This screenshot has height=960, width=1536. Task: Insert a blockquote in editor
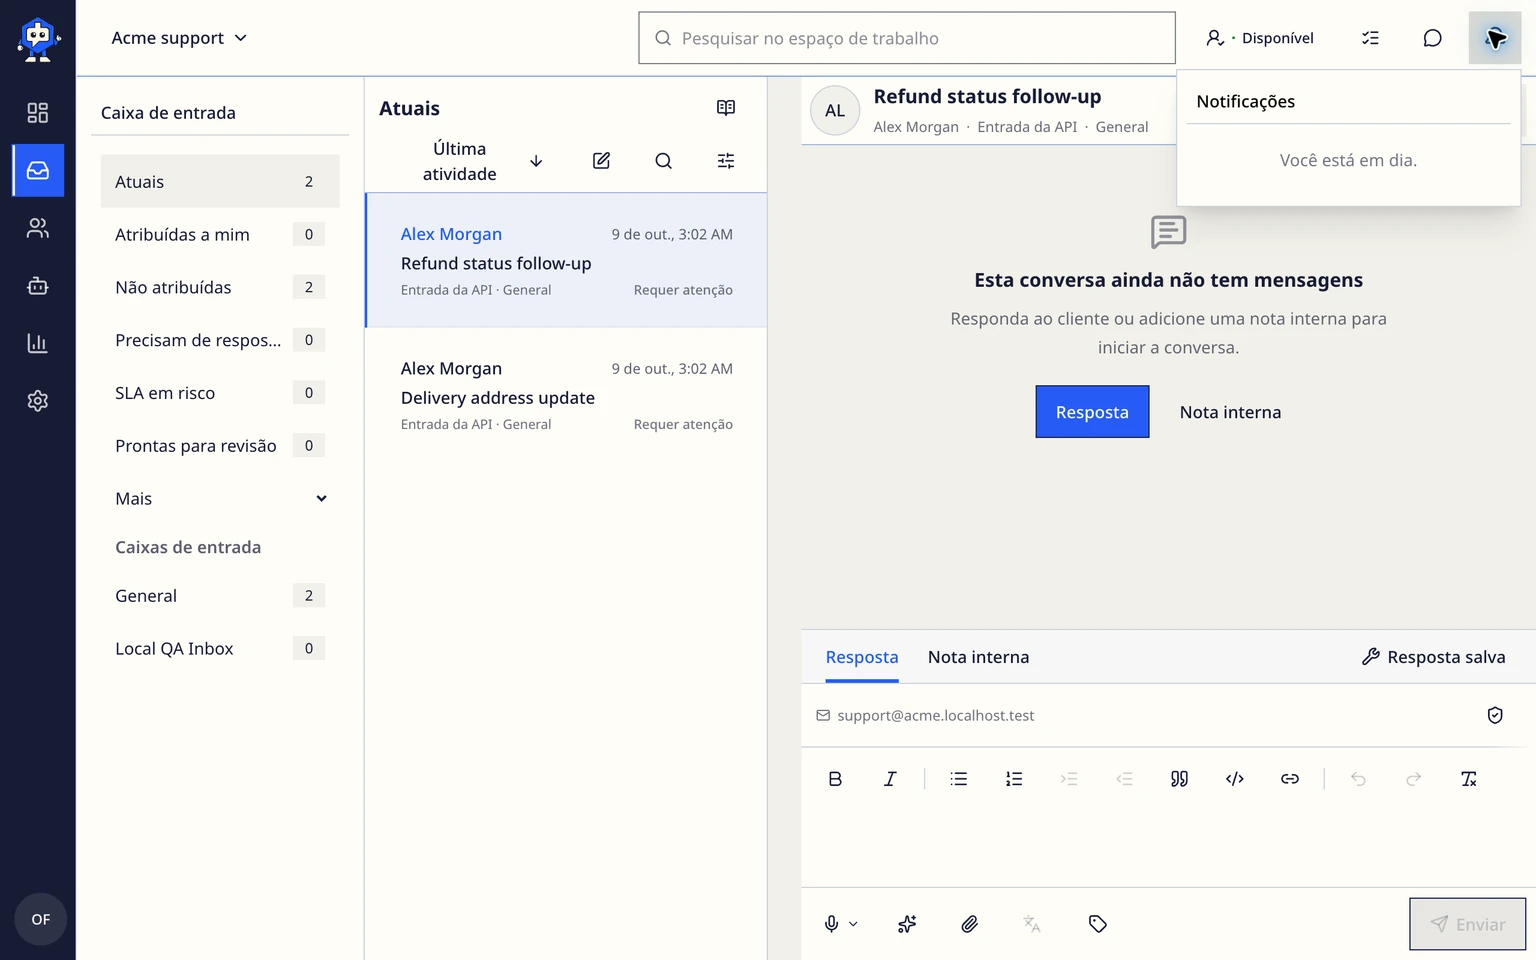tap(1179, 779)
